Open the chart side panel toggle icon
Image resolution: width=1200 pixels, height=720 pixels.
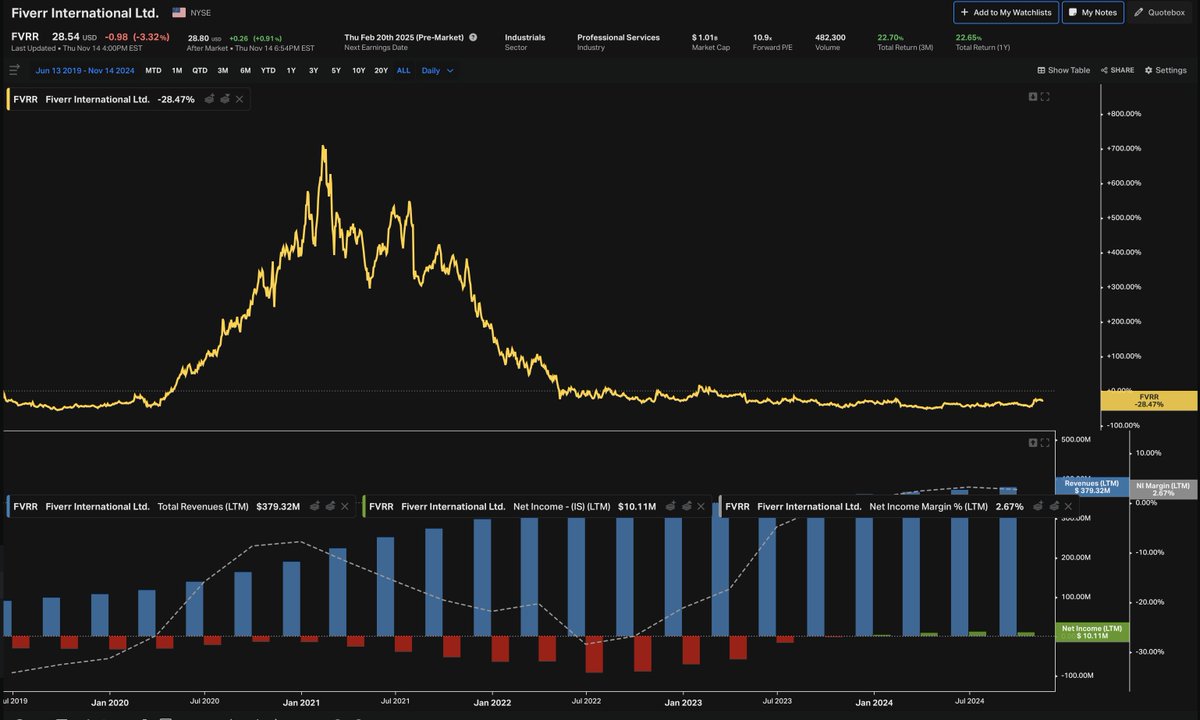coord(14,70)
